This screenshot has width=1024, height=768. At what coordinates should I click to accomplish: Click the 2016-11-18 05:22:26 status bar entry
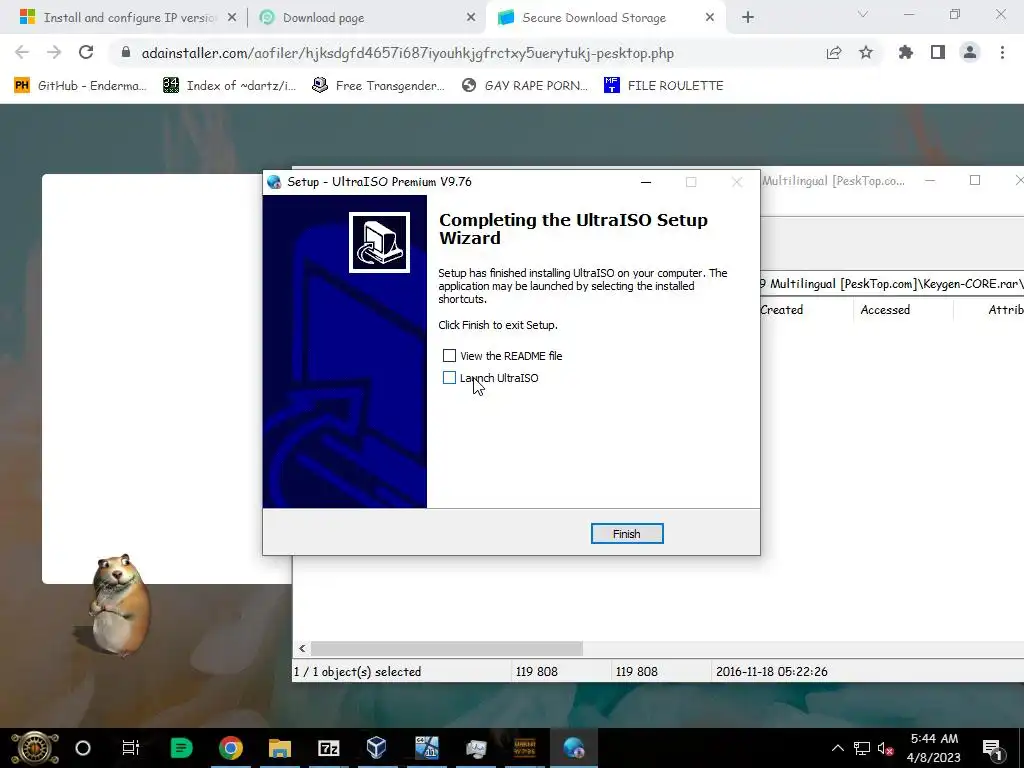[x=771, y=671]
